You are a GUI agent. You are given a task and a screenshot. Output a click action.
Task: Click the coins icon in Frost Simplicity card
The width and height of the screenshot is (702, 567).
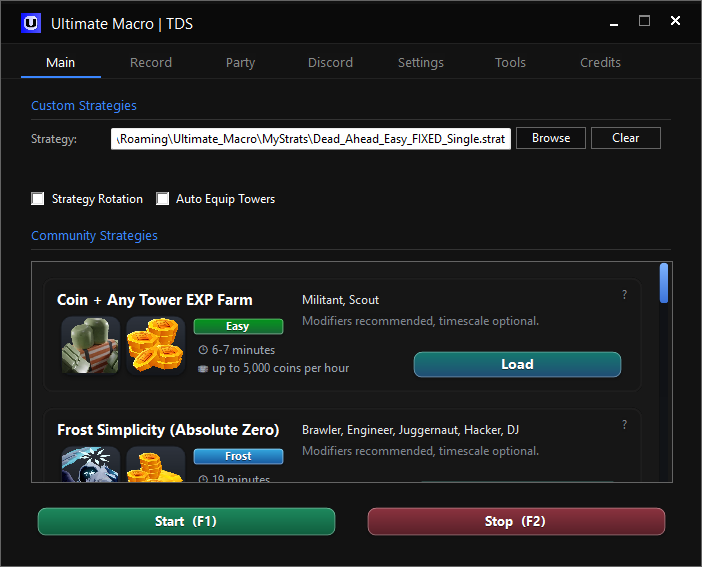pyautogui.click(x=156, y=464)
